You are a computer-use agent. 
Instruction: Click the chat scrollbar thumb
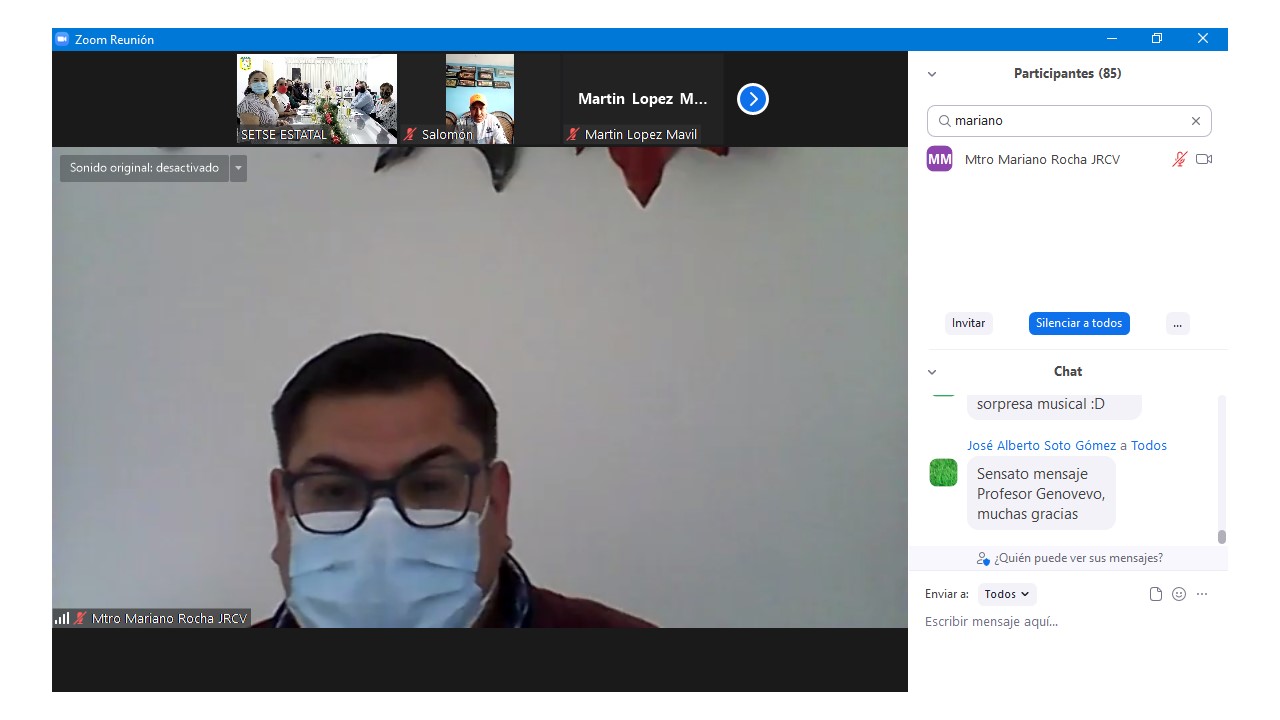click(x=1222, y=537)
